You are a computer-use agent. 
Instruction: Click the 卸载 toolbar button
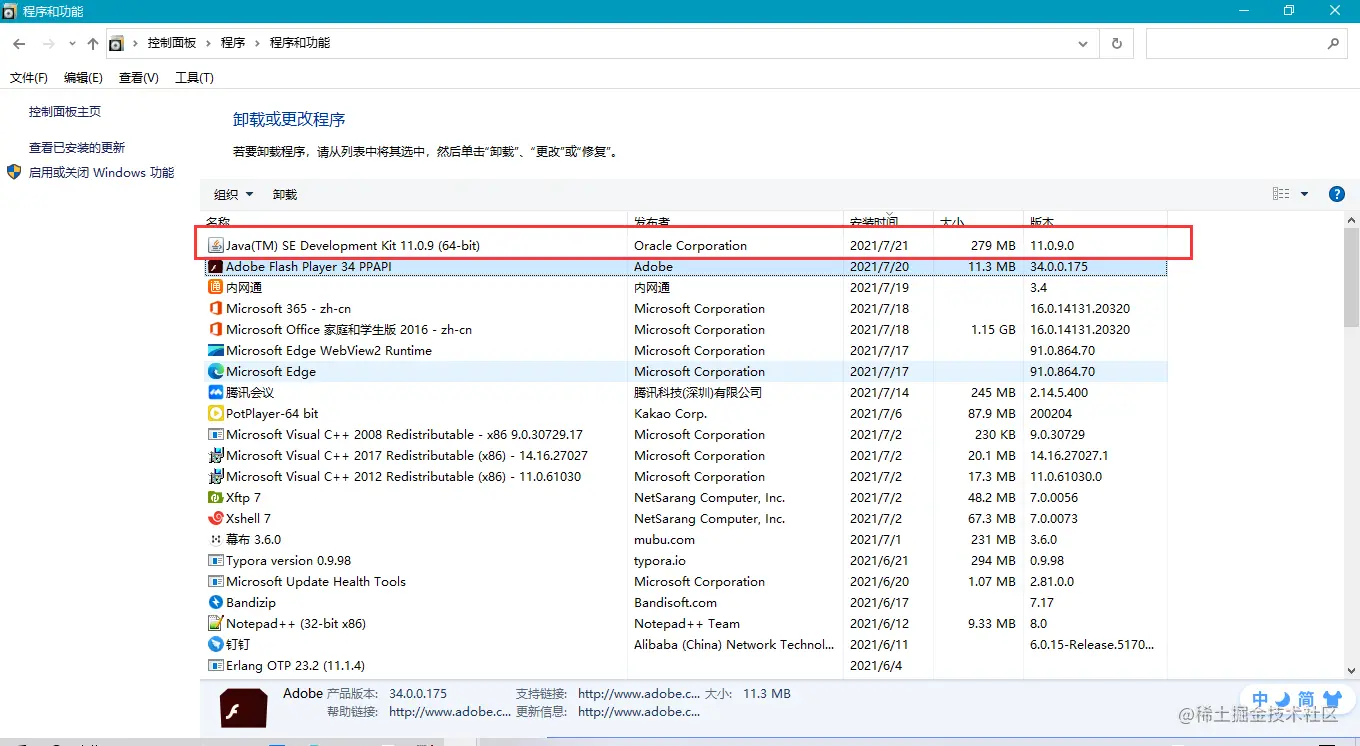click(x=285, y=195)
